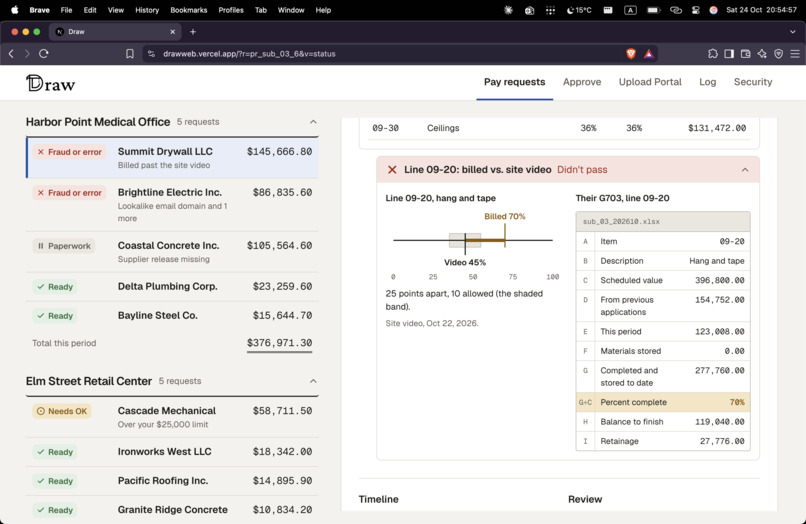Viewport: 806px width, 524px height.
Task: Click the address bar URL
Action: pos(249,53)
